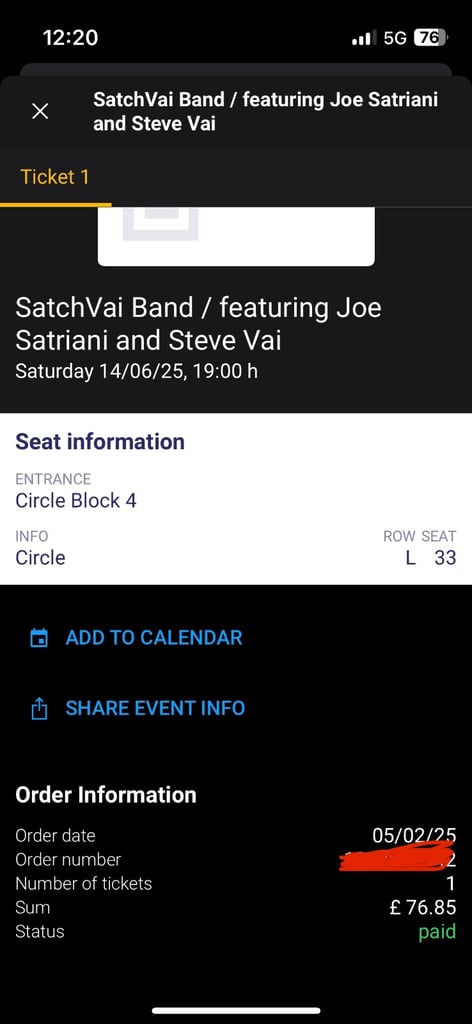This screenshot has width=472, height=1024.
Task: Tap the QR code ticket image
Action: tap(236, 236)
